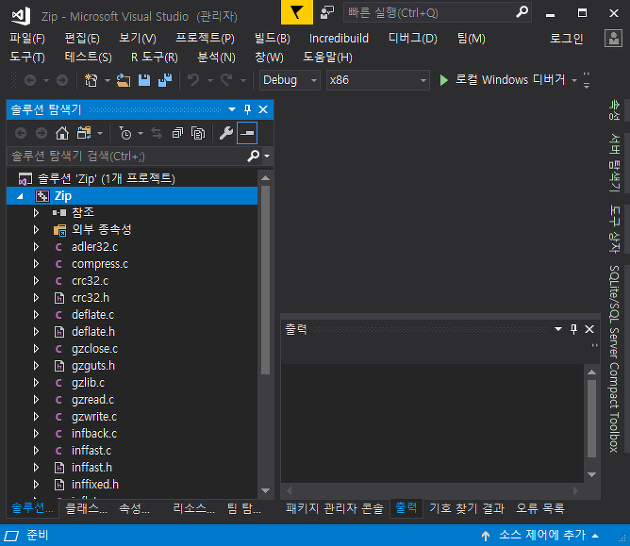
Task: Click the New Project toolbar icon
Action: tap(91, 80)
